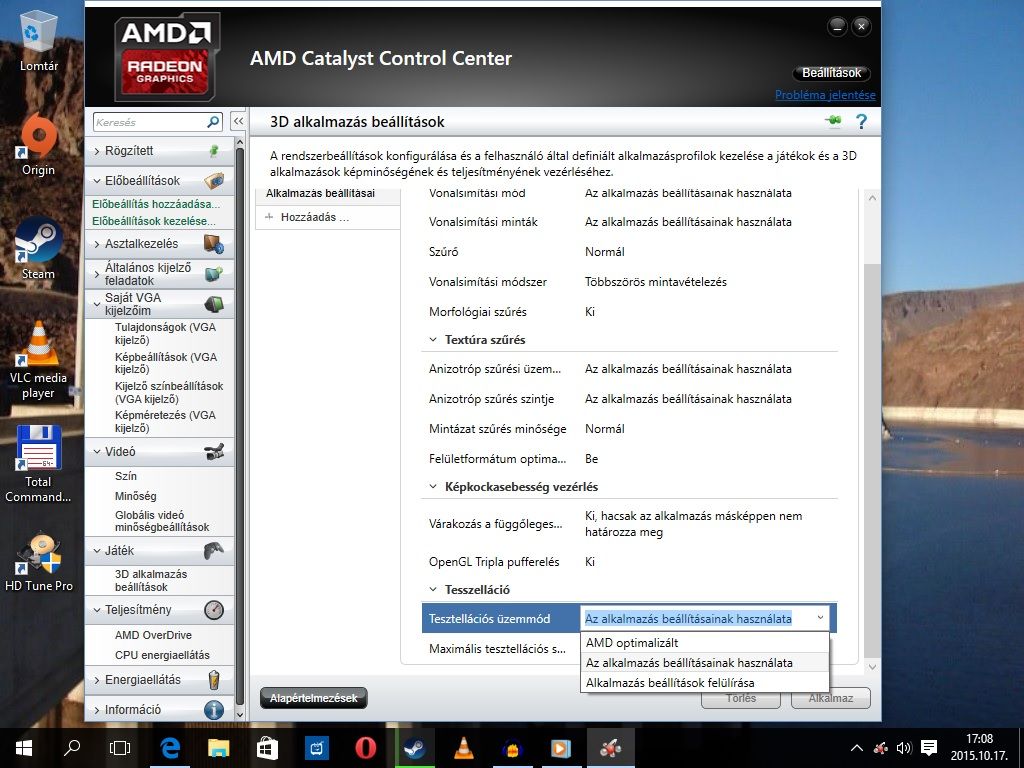Image resolution: width=1024 pixels, height=768 pixels.
Task: Select the Total Commander desktop shortcut
Action: click(x=39, y=464)
